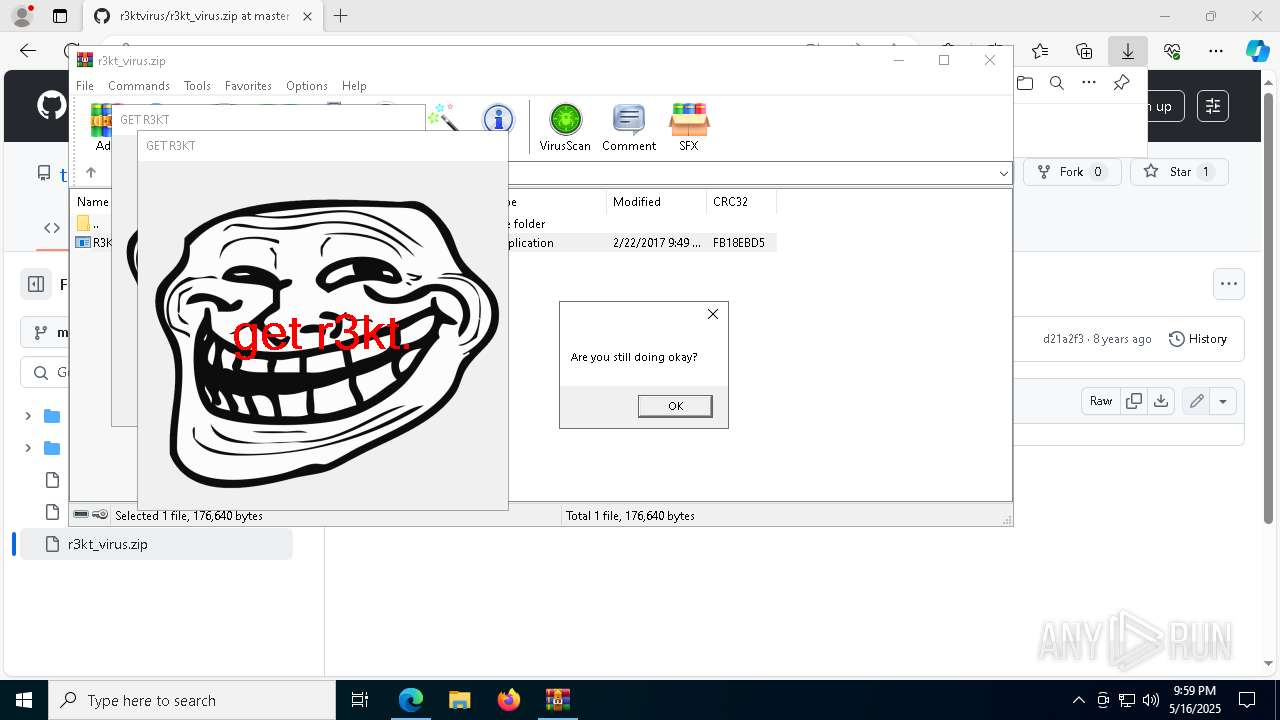Click the GitHub logo on the page
This screenshot has width=1280, height=720.
(52, 105)
